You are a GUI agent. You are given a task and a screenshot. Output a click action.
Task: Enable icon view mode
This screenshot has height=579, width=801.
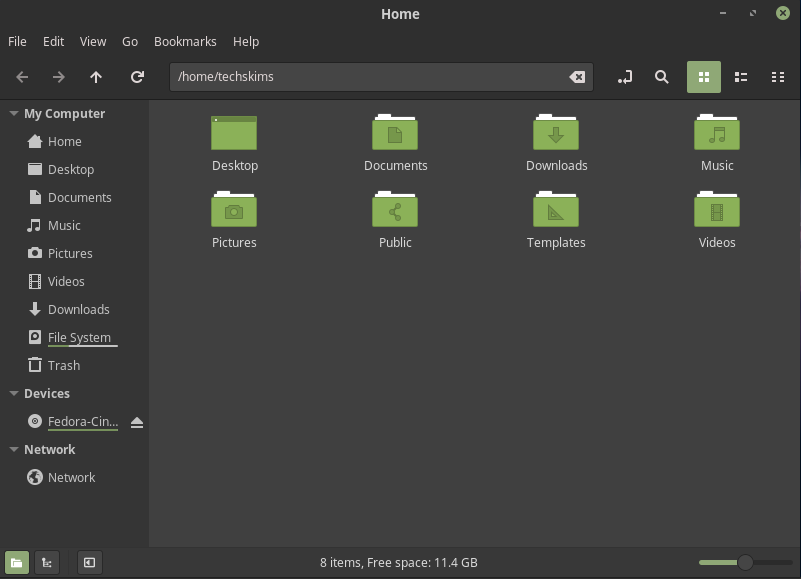coord(703,77)
